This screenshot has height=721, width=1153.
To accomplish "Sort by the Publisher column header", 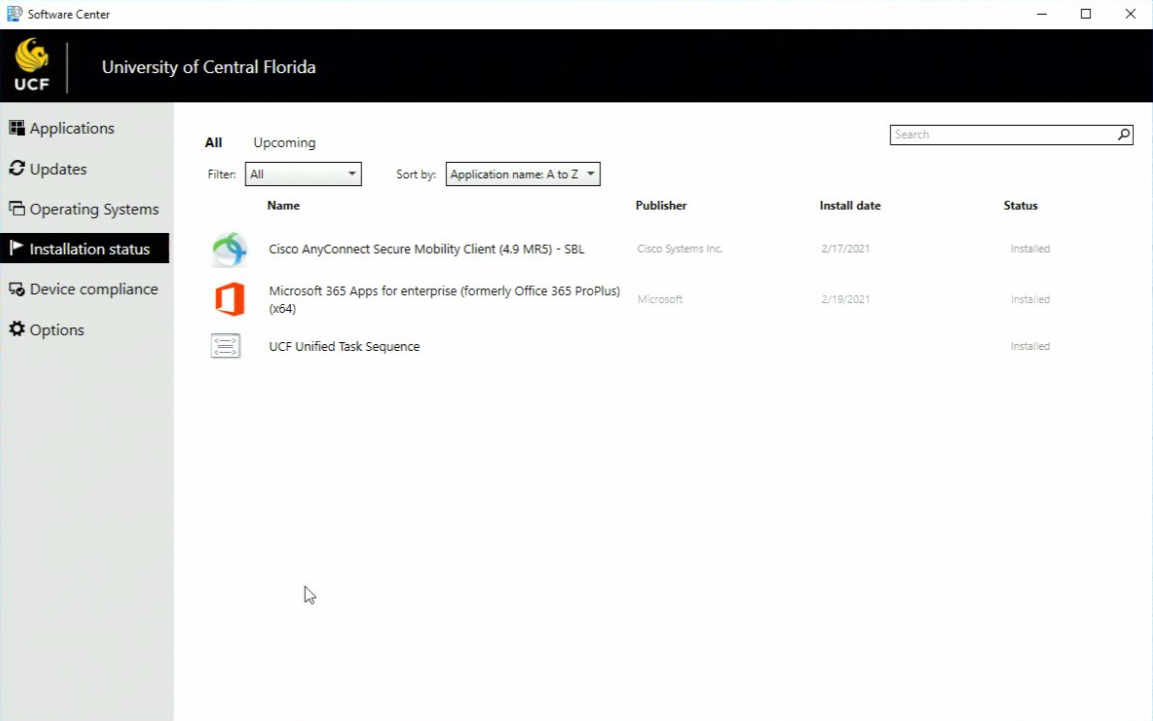I will pyautogui.click(x=661, y=206).
